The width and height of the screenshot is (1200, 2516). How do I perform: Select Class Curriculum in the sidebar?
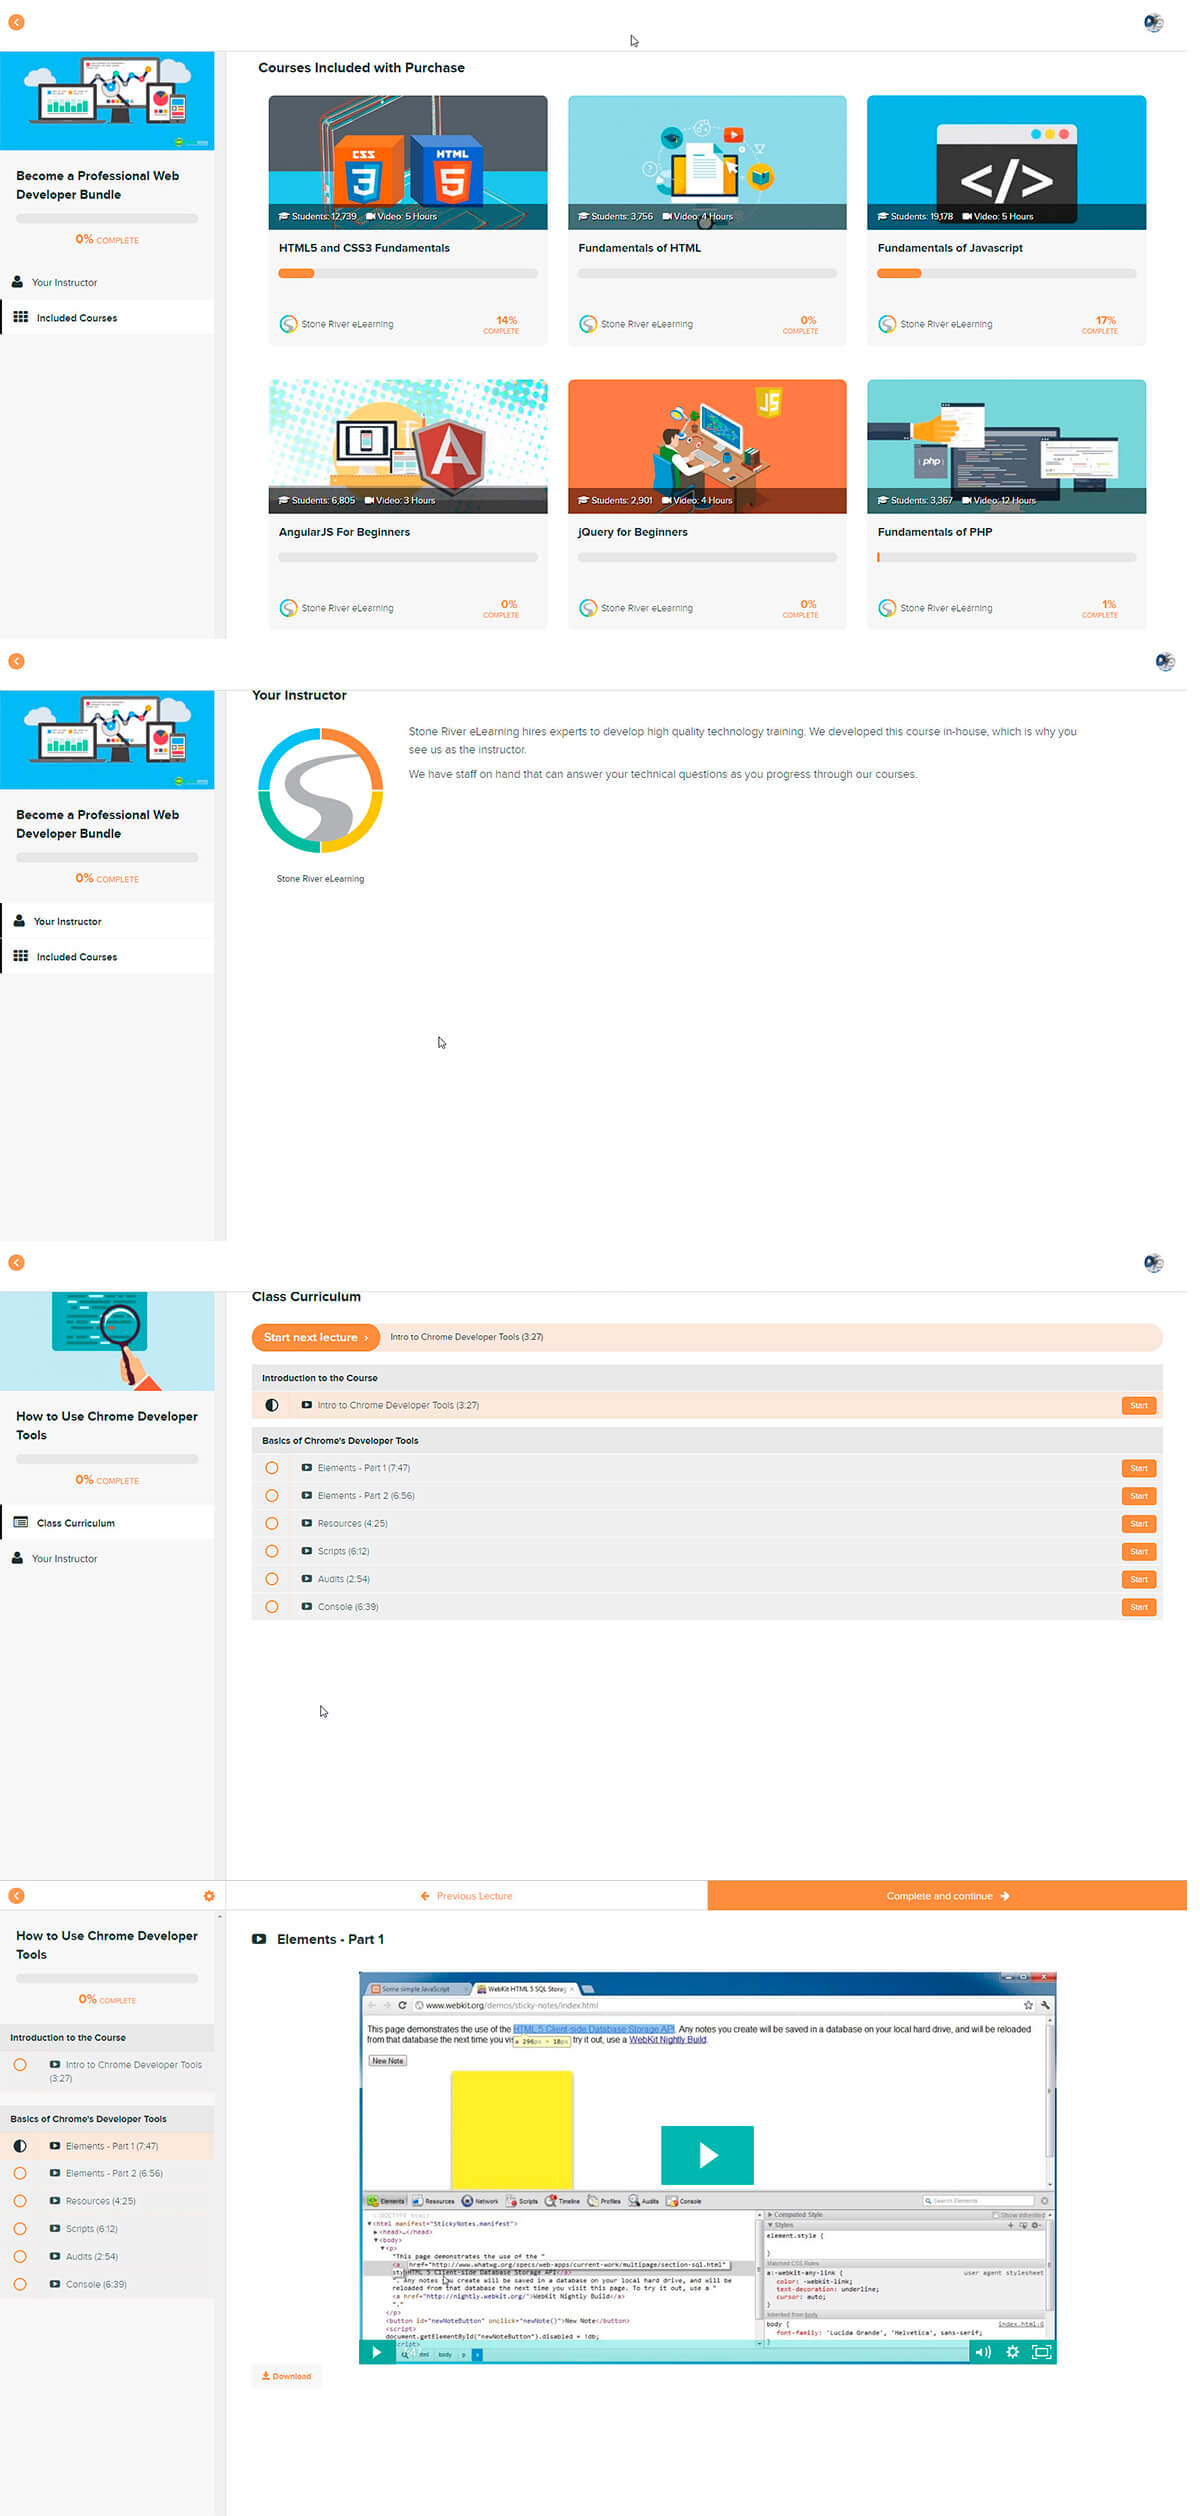click(107, 1523)
